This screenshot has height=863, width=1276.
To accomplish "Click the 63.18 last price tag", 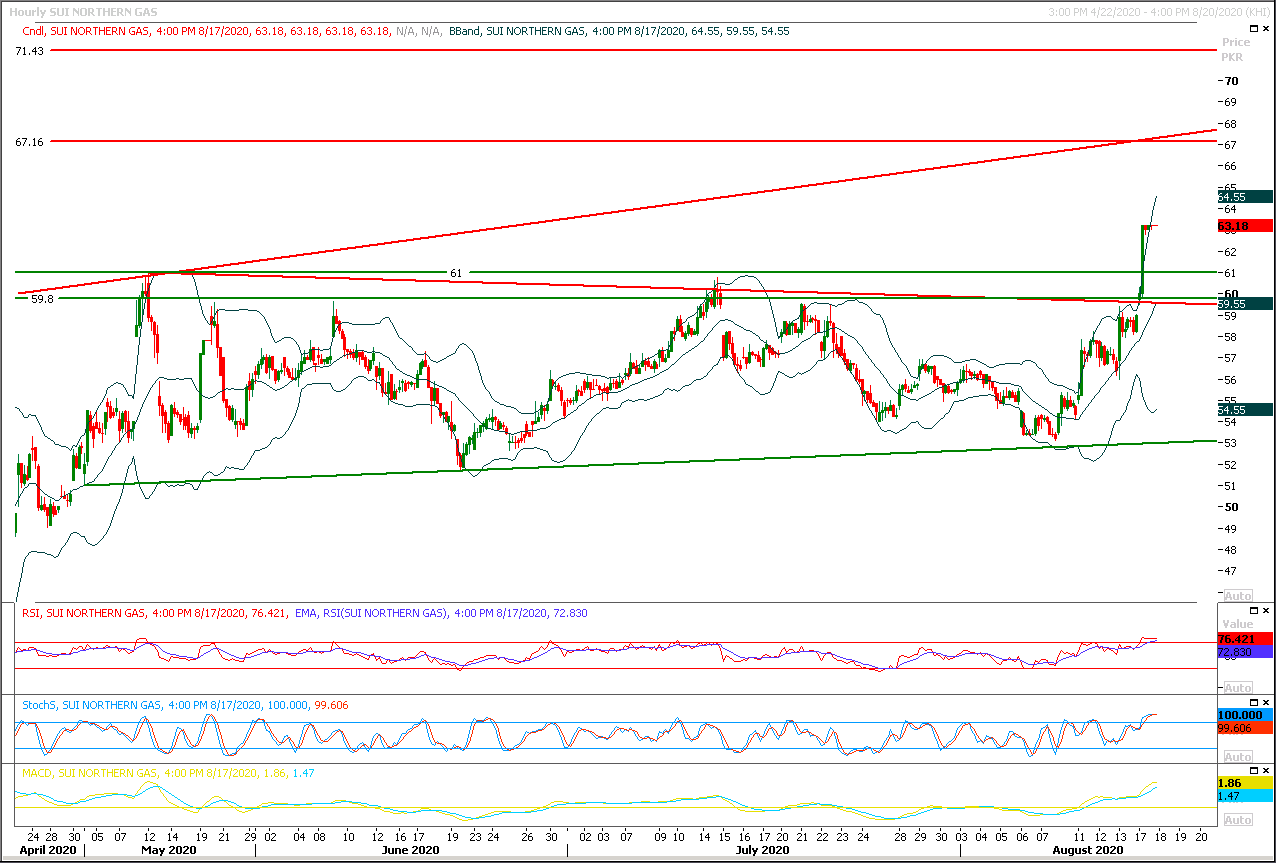I will click(1244, 226).
